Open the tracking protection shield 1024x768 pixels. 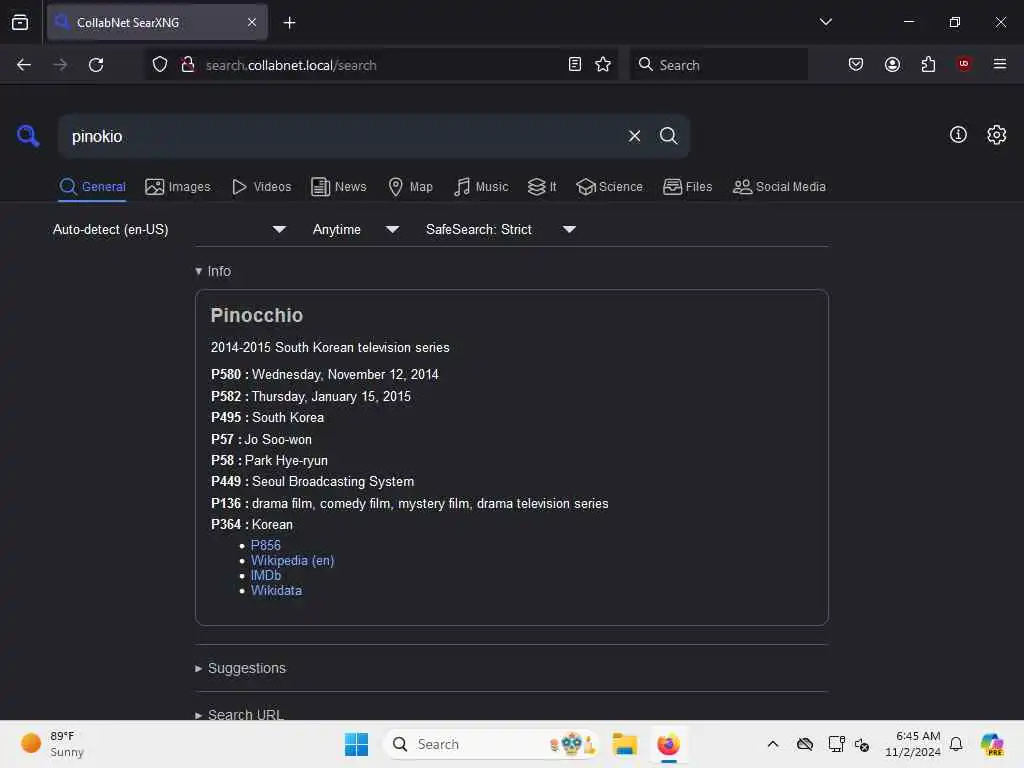point(160,65)
